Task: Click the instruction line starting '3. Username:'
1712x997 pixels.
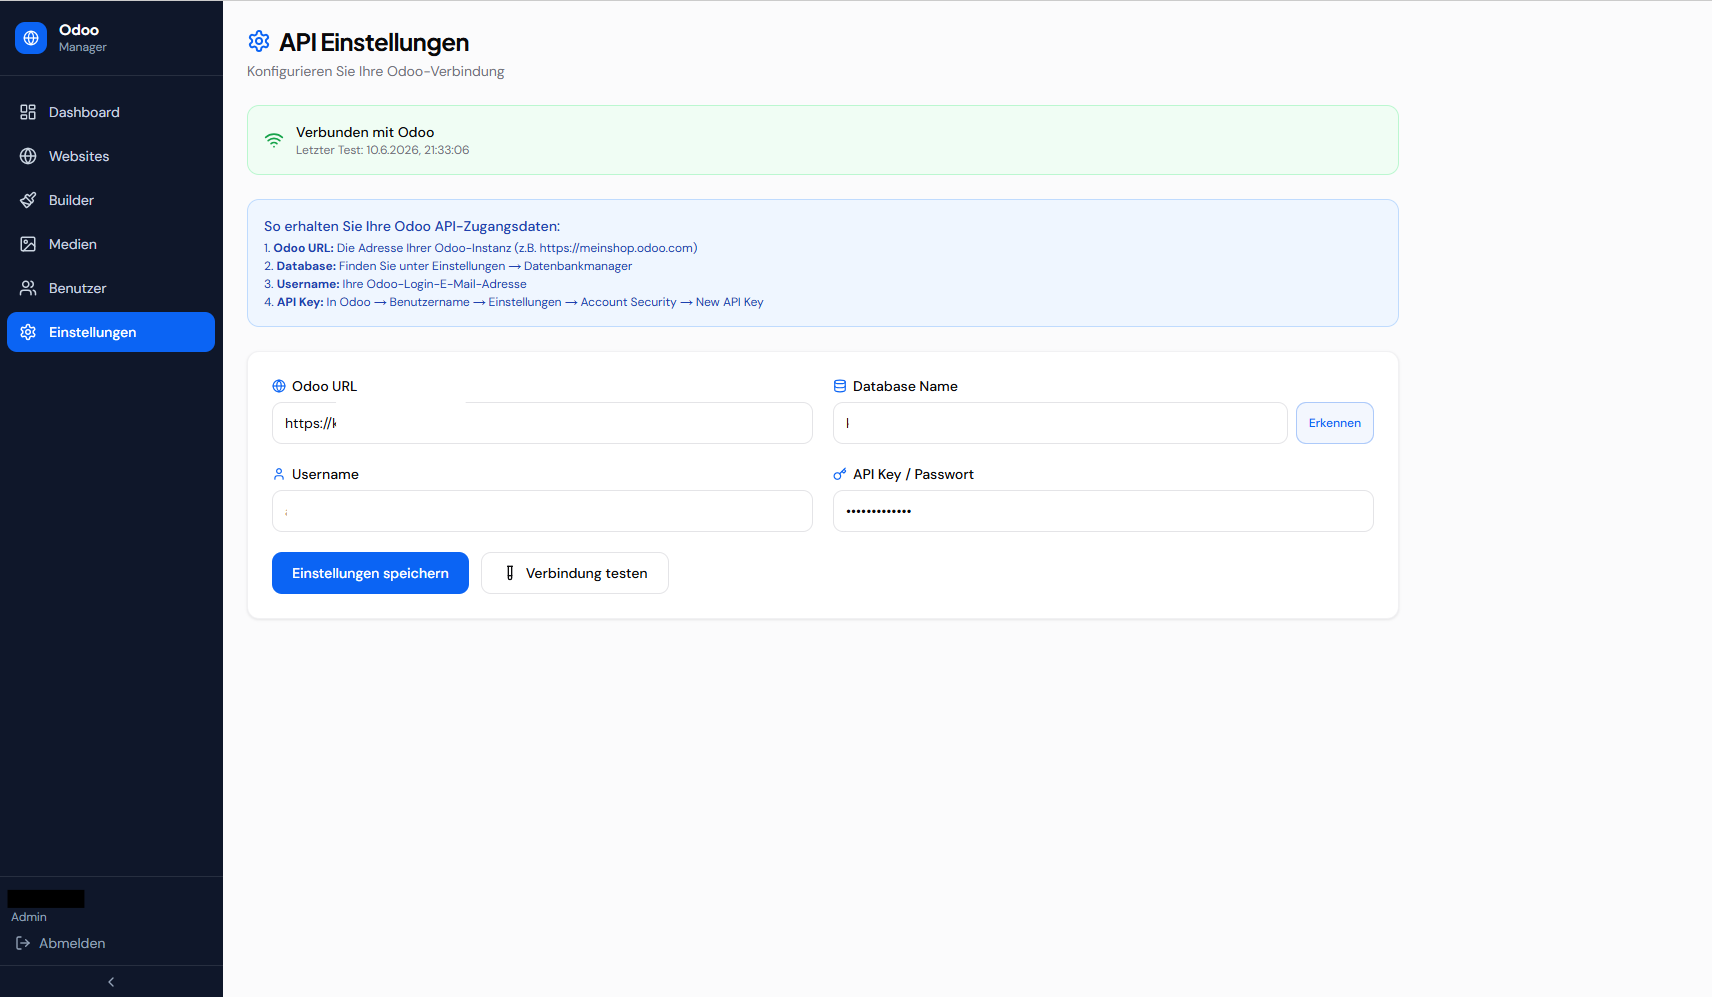Action: (x=395, y=284)
